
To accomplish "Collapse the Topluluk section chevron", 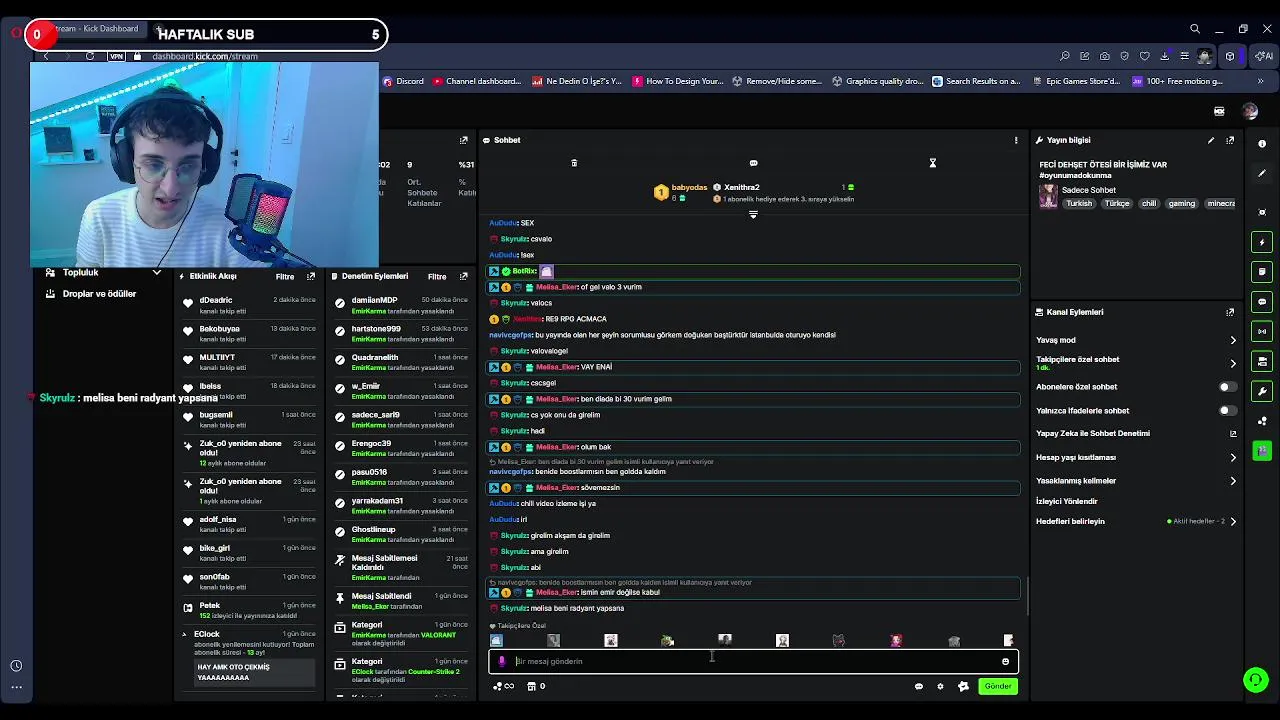I will [x=156, y=272].
